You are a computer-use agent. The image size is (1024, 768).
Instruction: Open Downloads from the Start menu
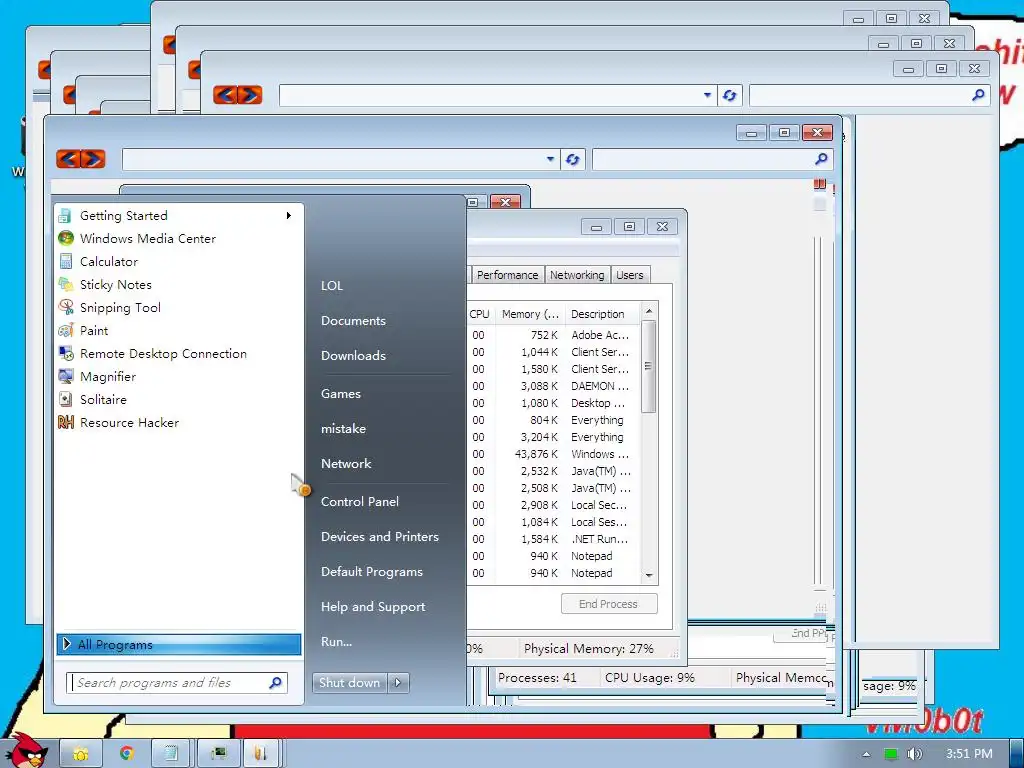pos(353,356)
